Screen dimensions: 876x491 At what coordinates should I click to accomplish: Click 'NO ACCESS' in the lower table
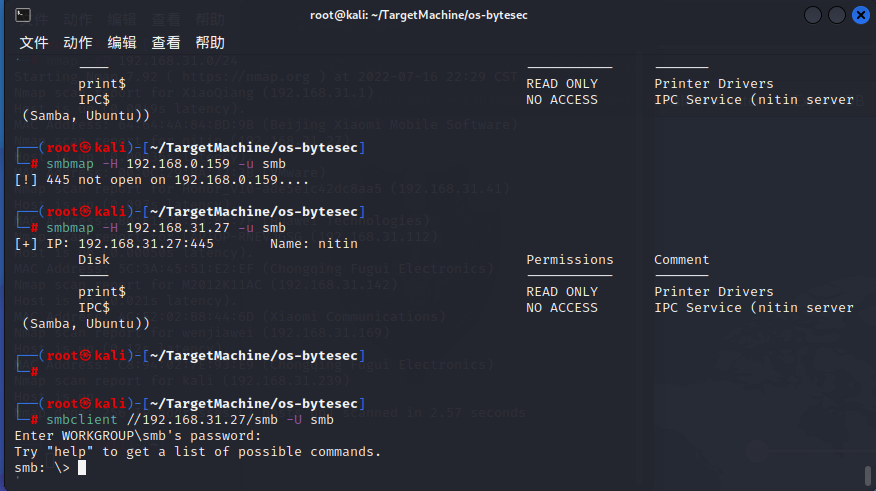(562, 308)
